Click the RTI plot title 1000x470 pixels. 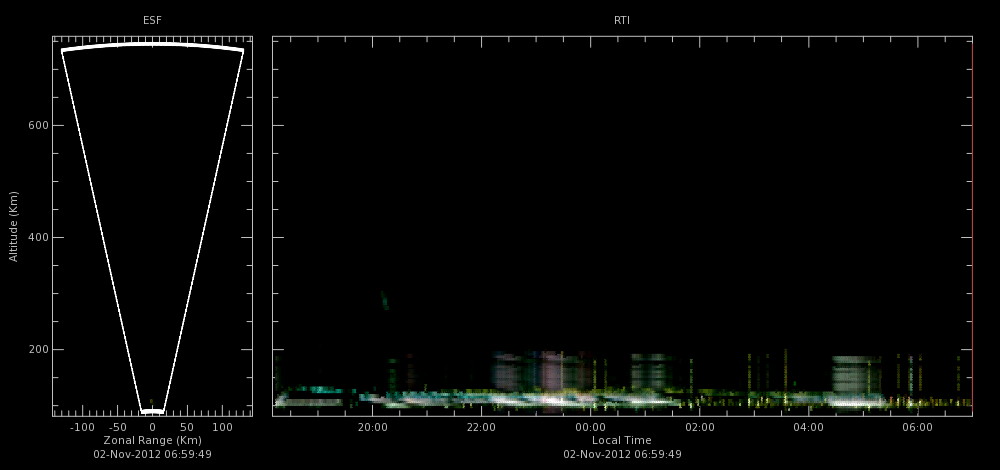click(x=622, y=20)
